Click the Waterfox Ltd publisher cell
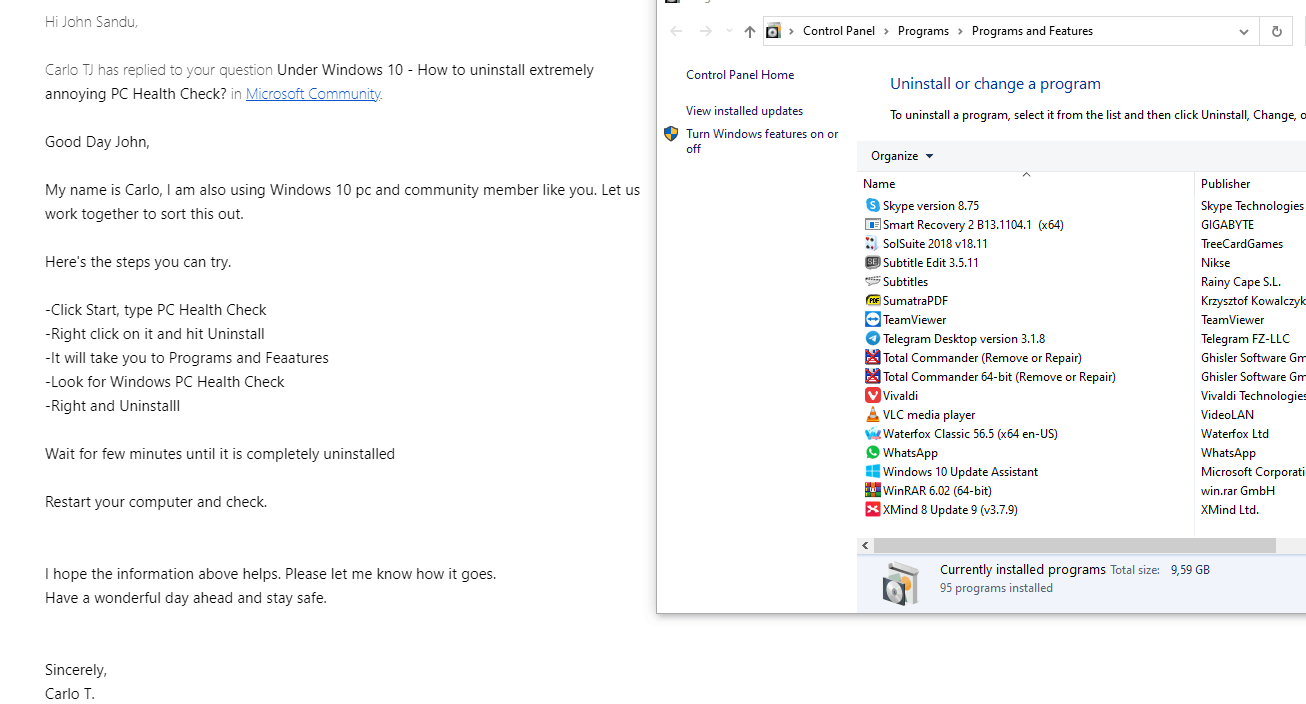The height and width of the screenshot is (704, 1306). [1235, 433]
